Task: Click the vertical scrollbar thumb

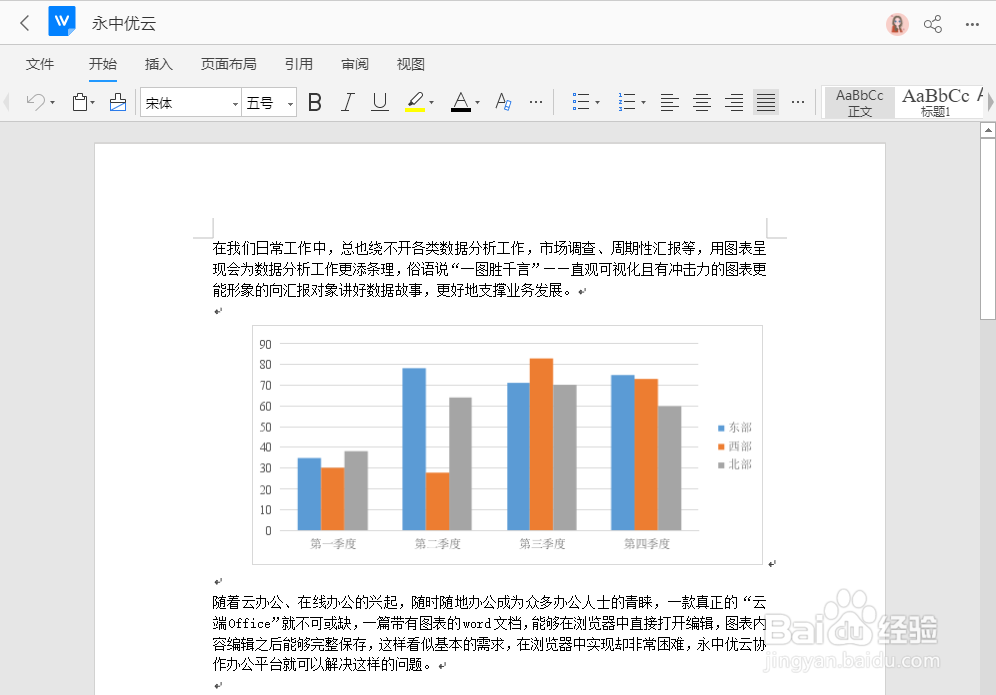Action: coord(988,229)
